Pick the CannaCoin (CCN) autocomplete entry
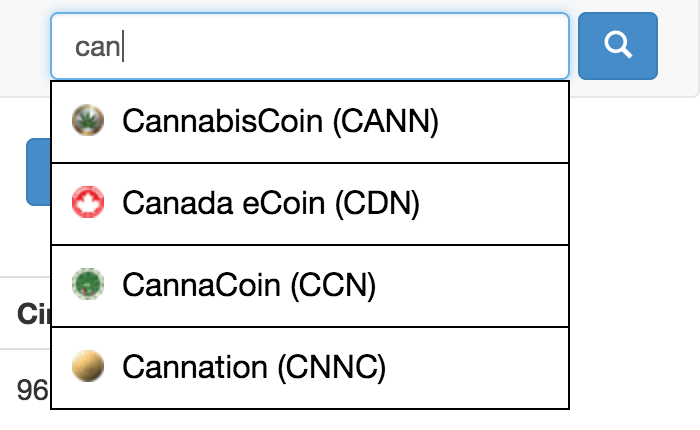This screenshot has height=430, width=700. 310,286
